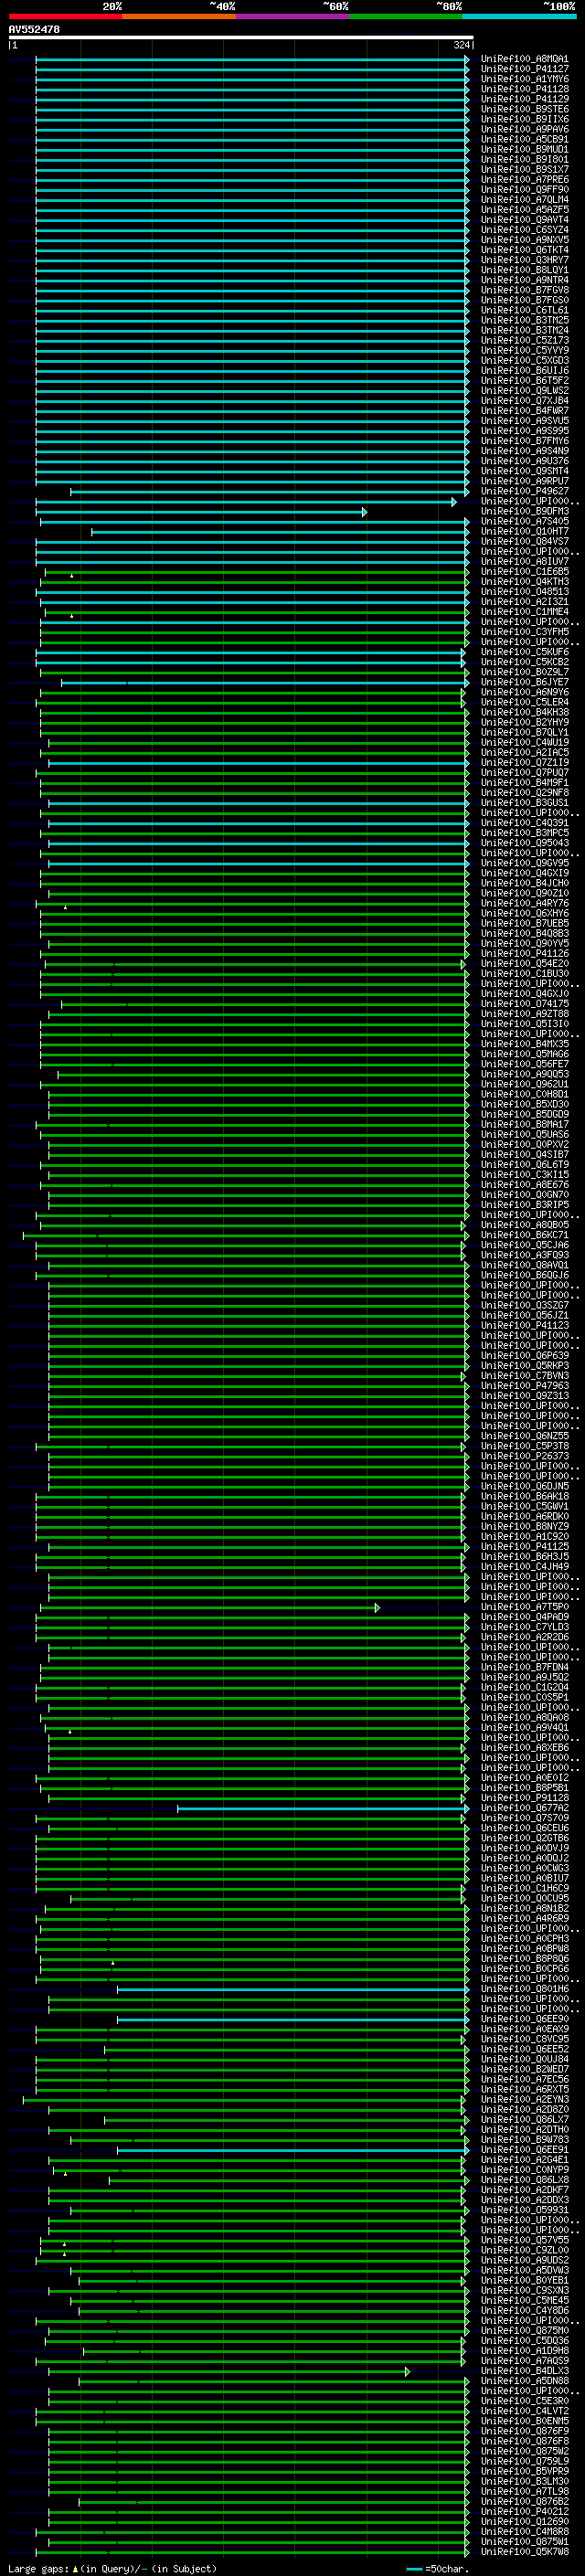Viewport: 585px width, 2576px height.
Task: Select hit label UniRef100_Q962U1
Action: point(524,1084)
